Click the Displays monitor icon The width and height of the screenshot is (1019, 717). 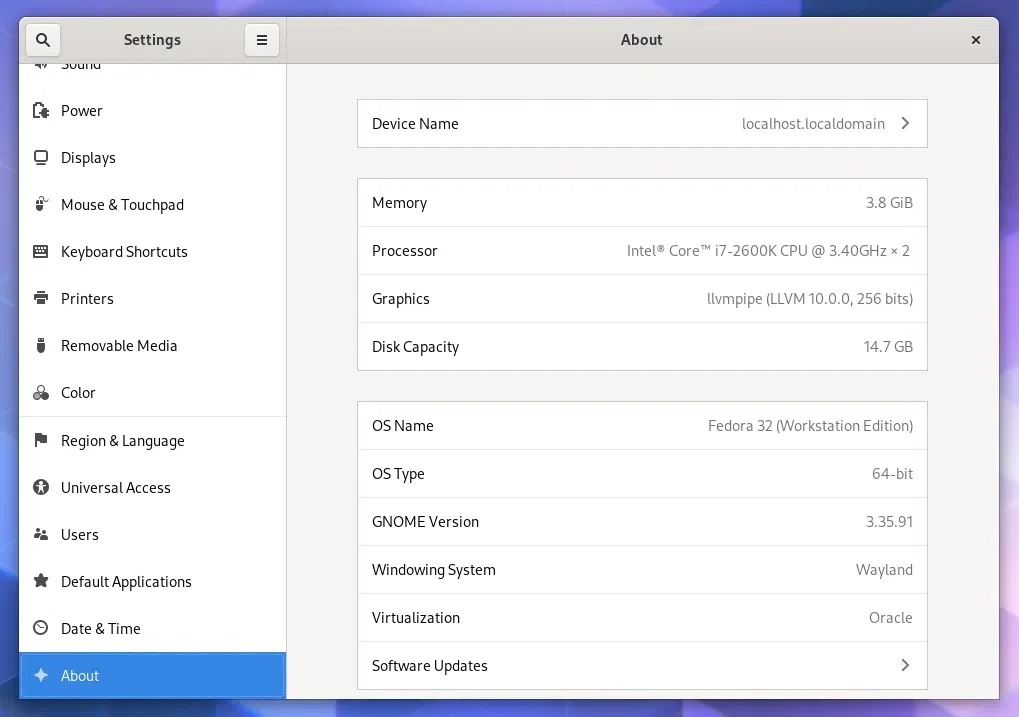[41, 157]
